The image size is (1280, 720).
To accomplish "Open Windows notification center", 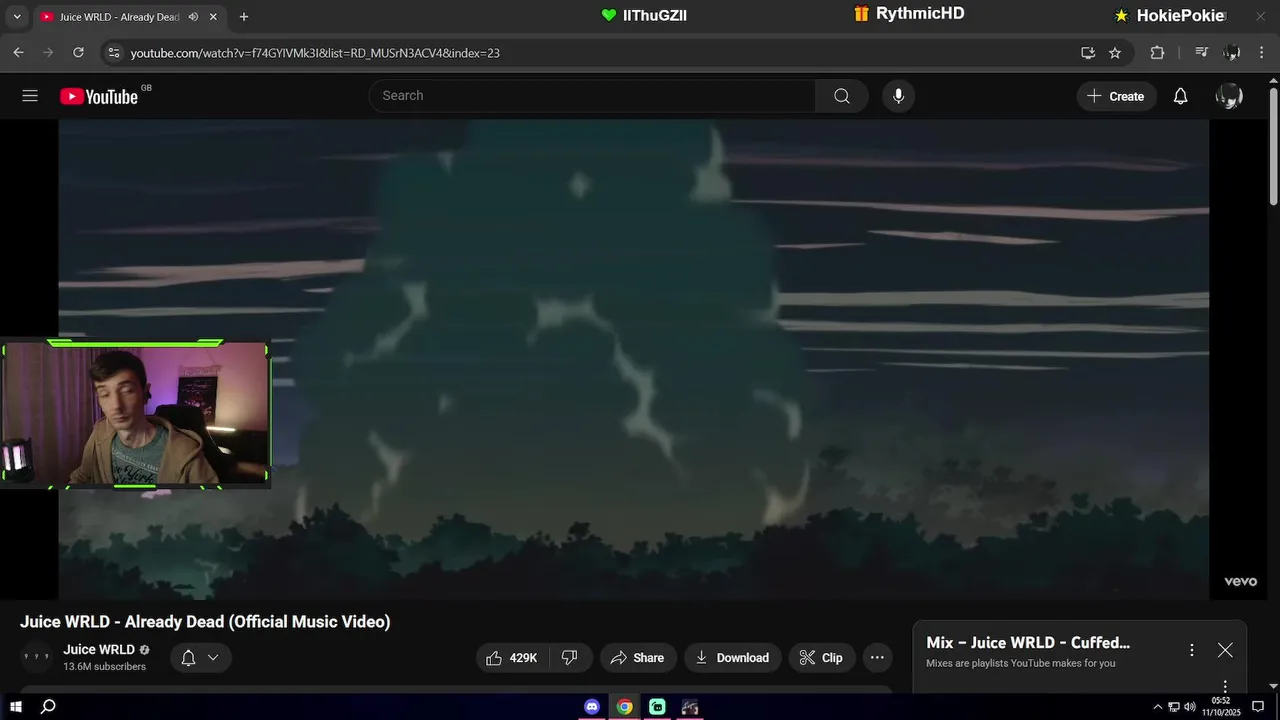I will [x=1258, y=707].
